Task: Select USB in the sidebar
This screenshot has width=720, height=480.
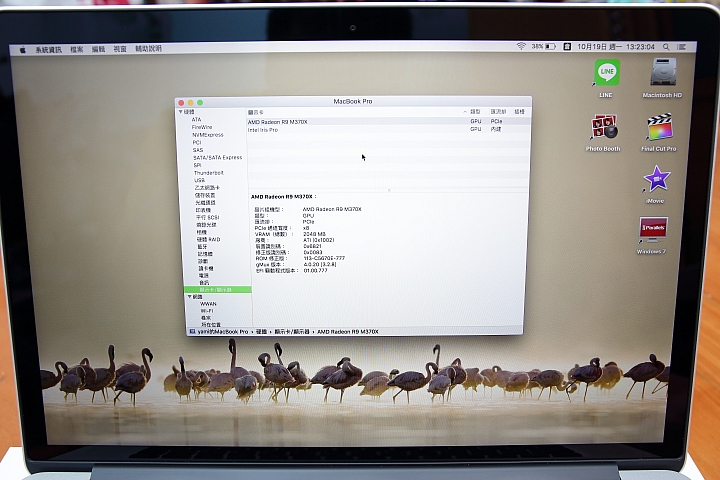Action: pos(199,181)
